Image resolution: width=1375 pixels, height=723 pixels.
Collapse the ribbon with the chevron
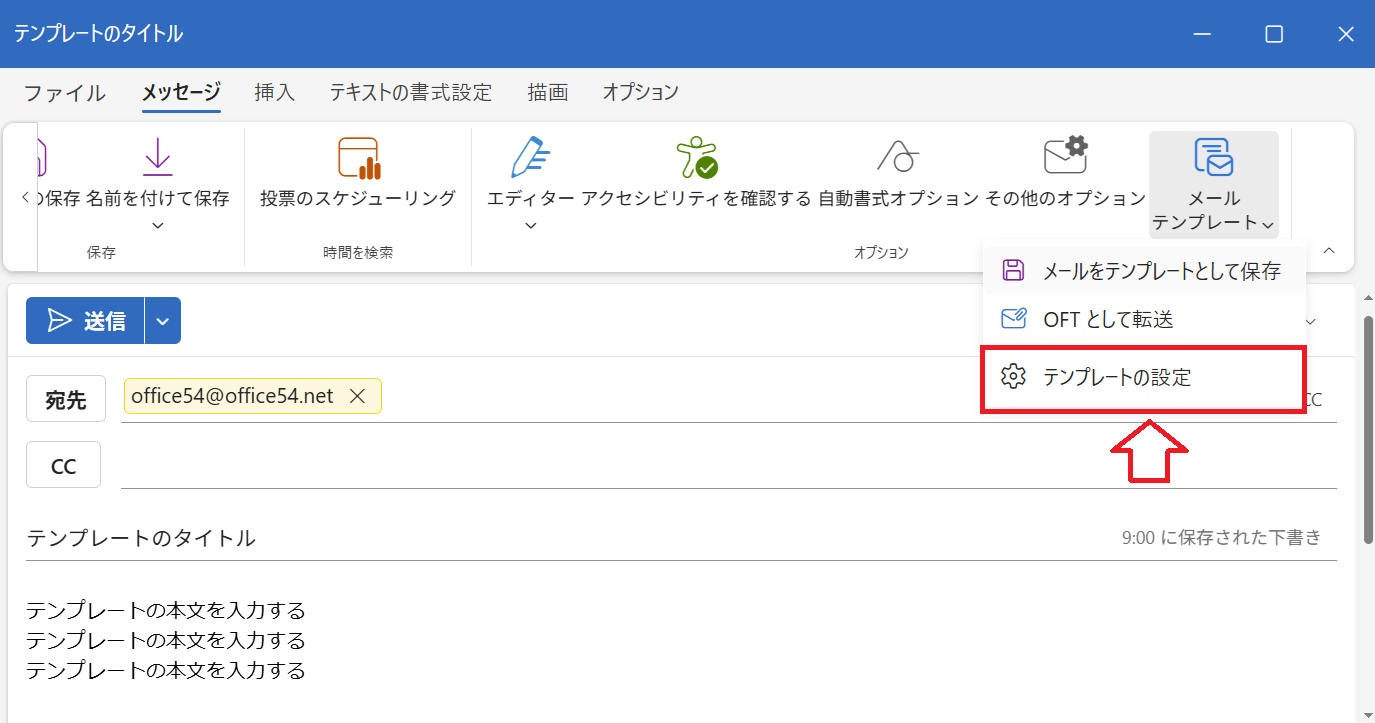click(1329, 252)
